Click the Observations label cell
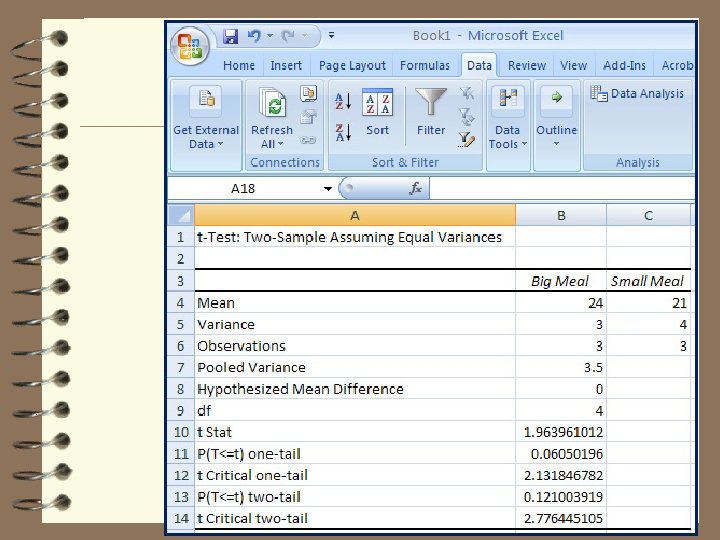Screen dimensions: 720x540 [x=354, y=346]
